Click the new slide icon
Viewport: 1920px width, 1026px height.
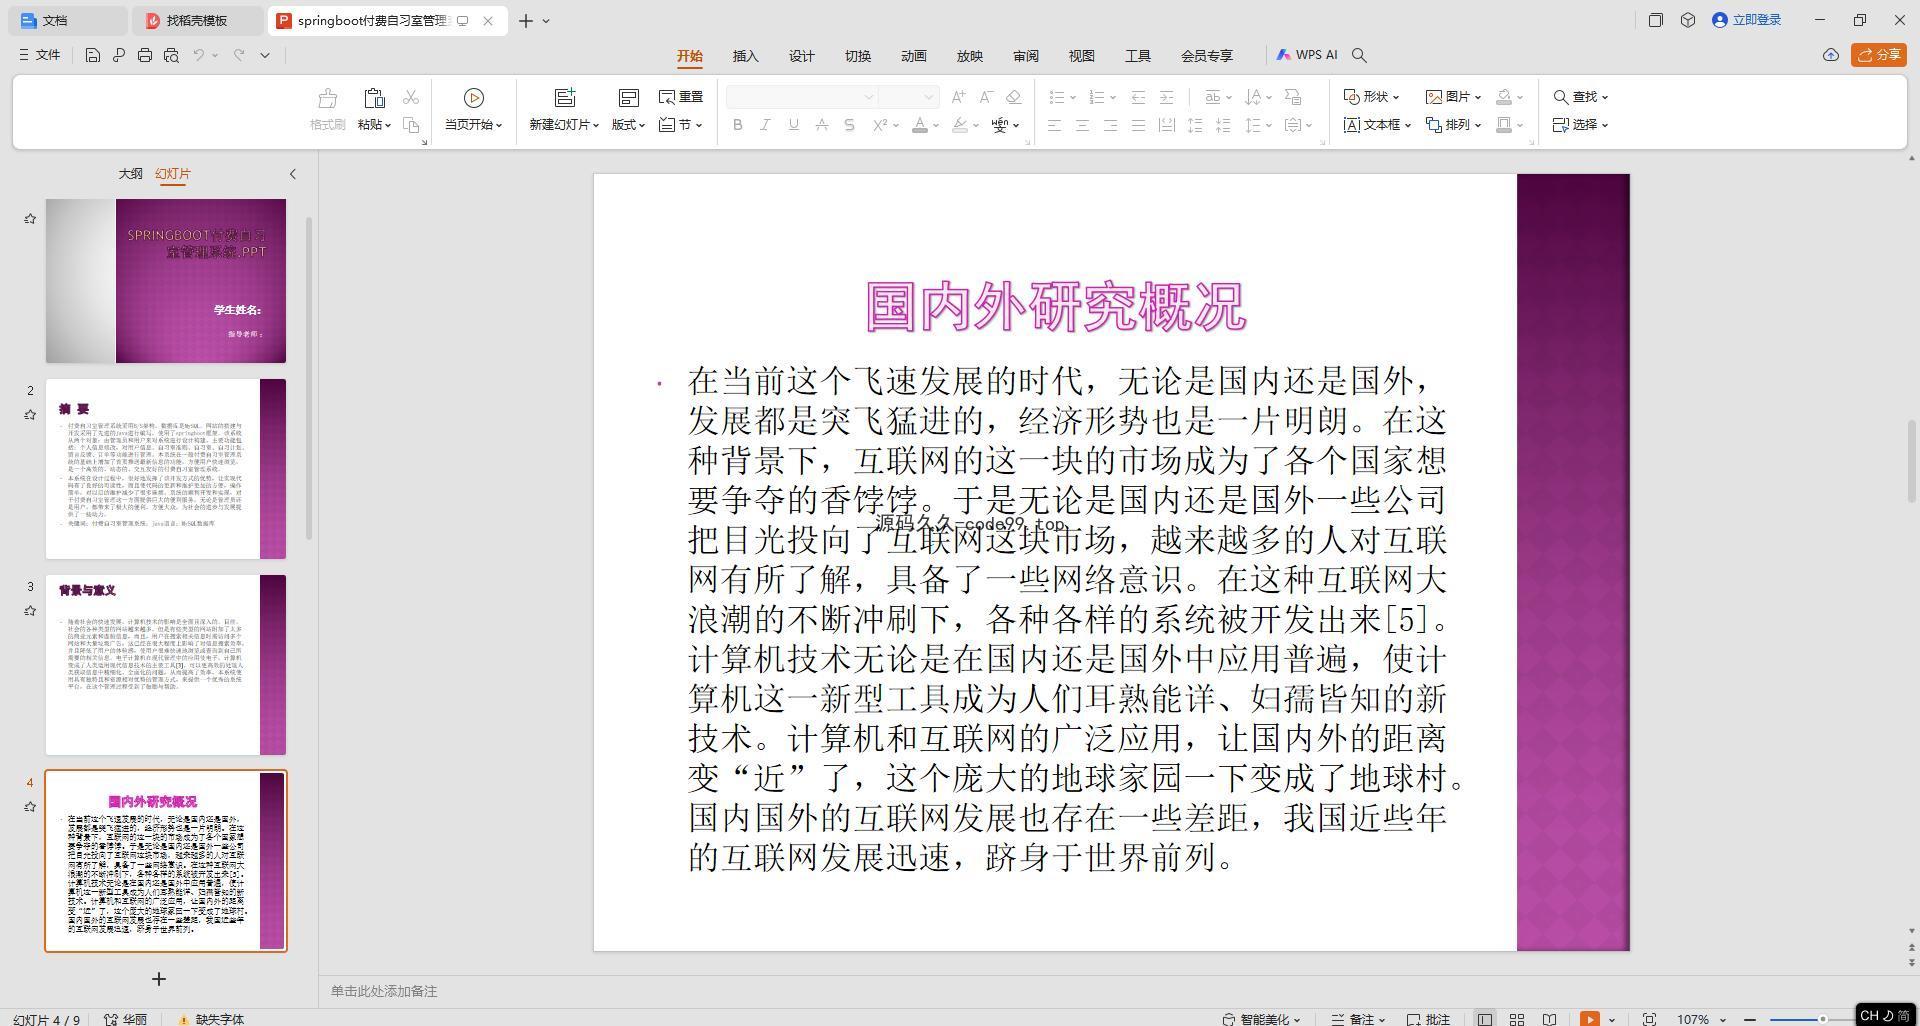tap(565, 98)
